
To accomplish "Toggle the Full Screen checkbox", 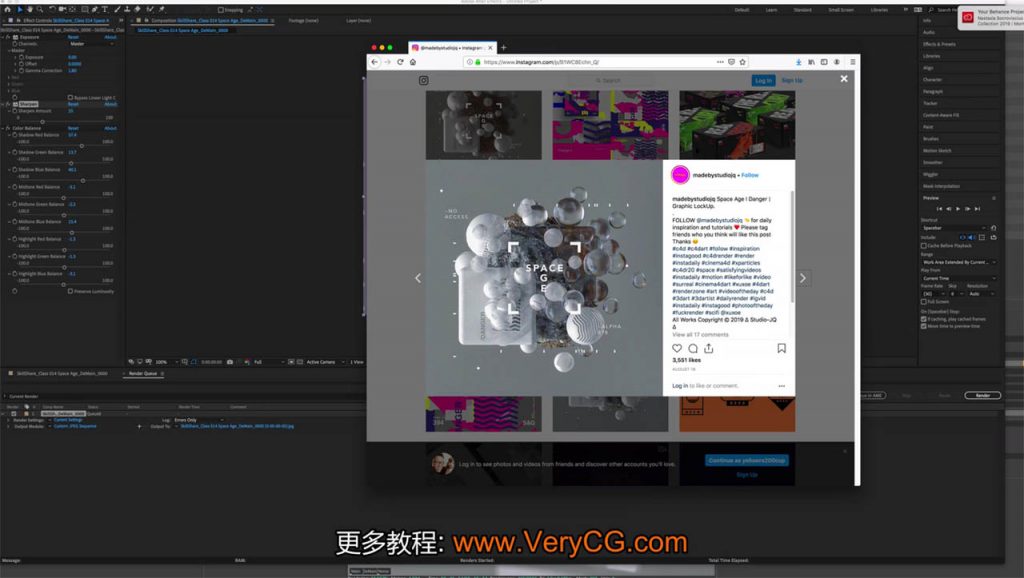I will (923, 302).
